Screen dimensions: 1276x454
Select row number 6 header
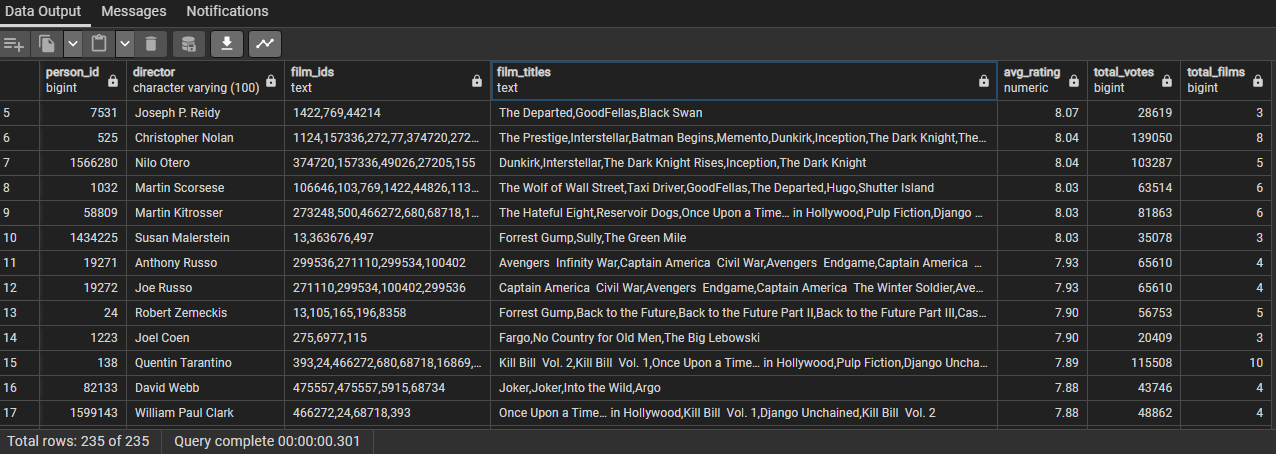pos(20,138)
